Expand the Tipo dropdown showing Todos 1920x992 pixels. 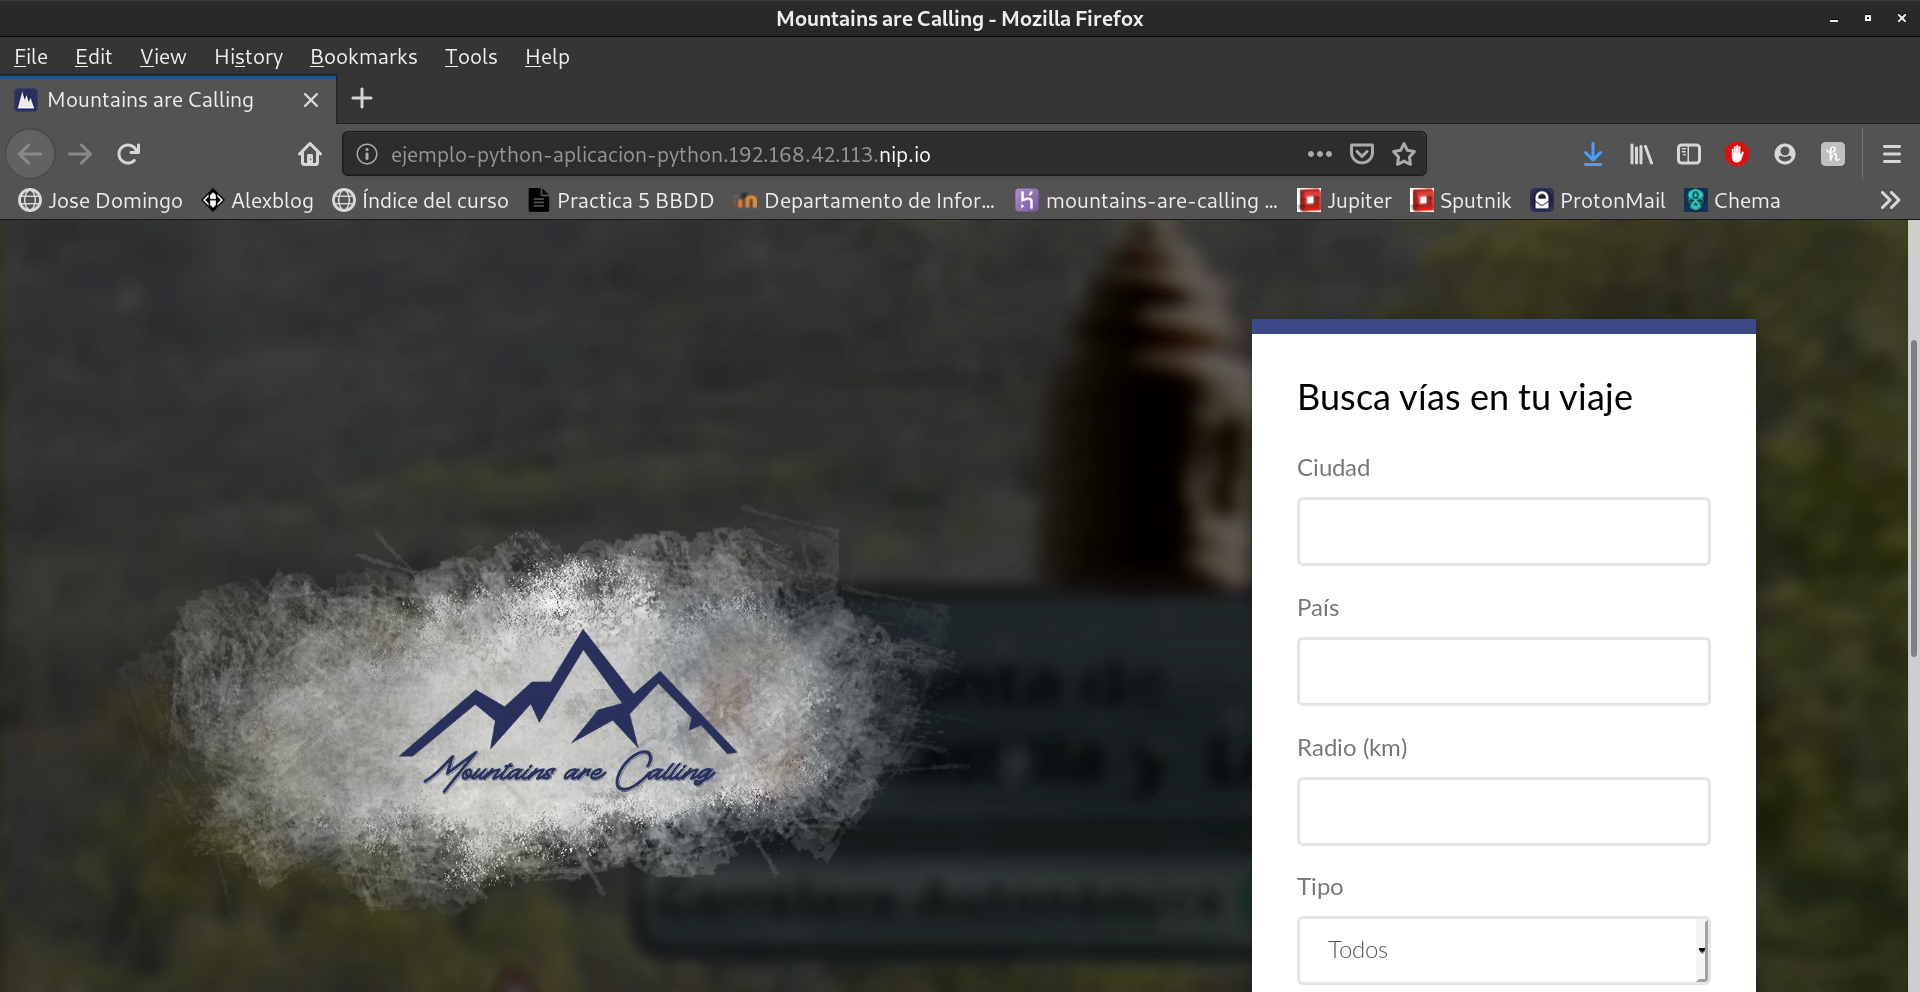tap(1503, 950)
